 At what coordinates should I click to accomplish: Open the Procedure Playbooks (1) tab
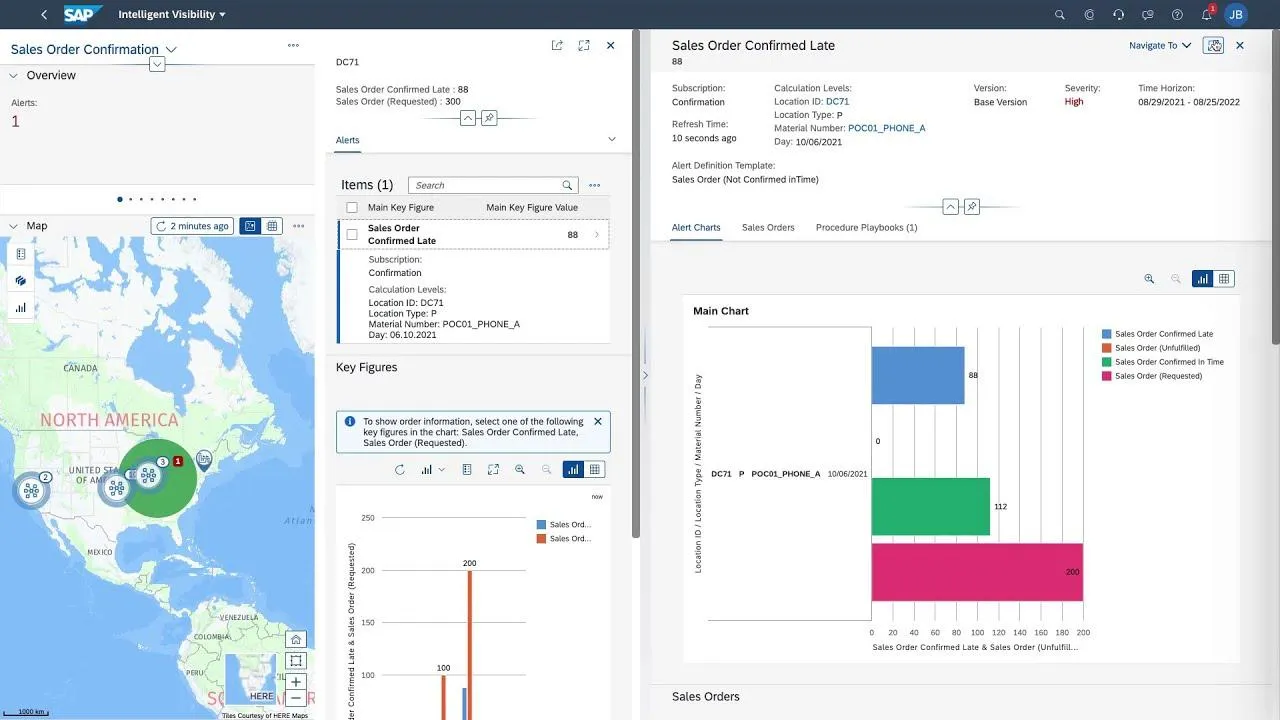pos(866,227)
